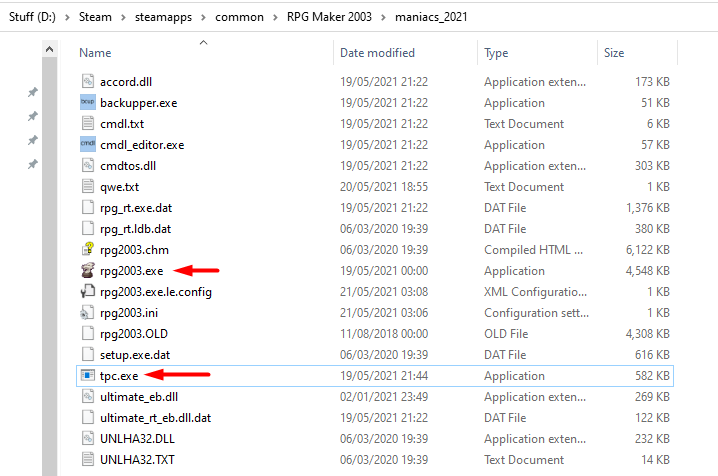
Task: Expand the chevron after common breadcrumb
Action: click(x=275, y=17)
